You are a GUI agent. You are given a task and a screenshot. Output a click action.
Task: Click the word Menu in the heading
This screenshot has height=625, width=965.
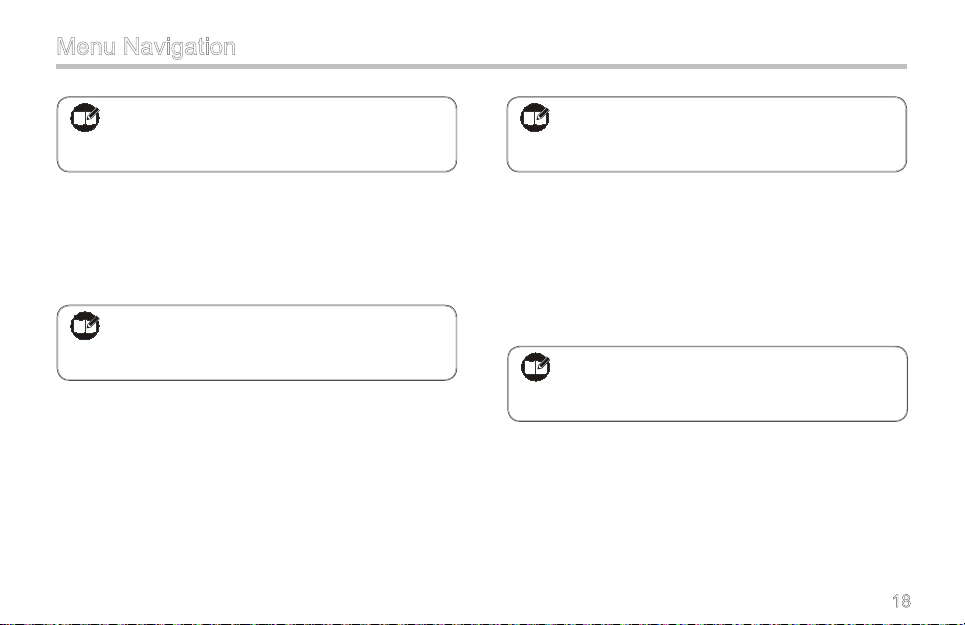[x=86, y=47]
